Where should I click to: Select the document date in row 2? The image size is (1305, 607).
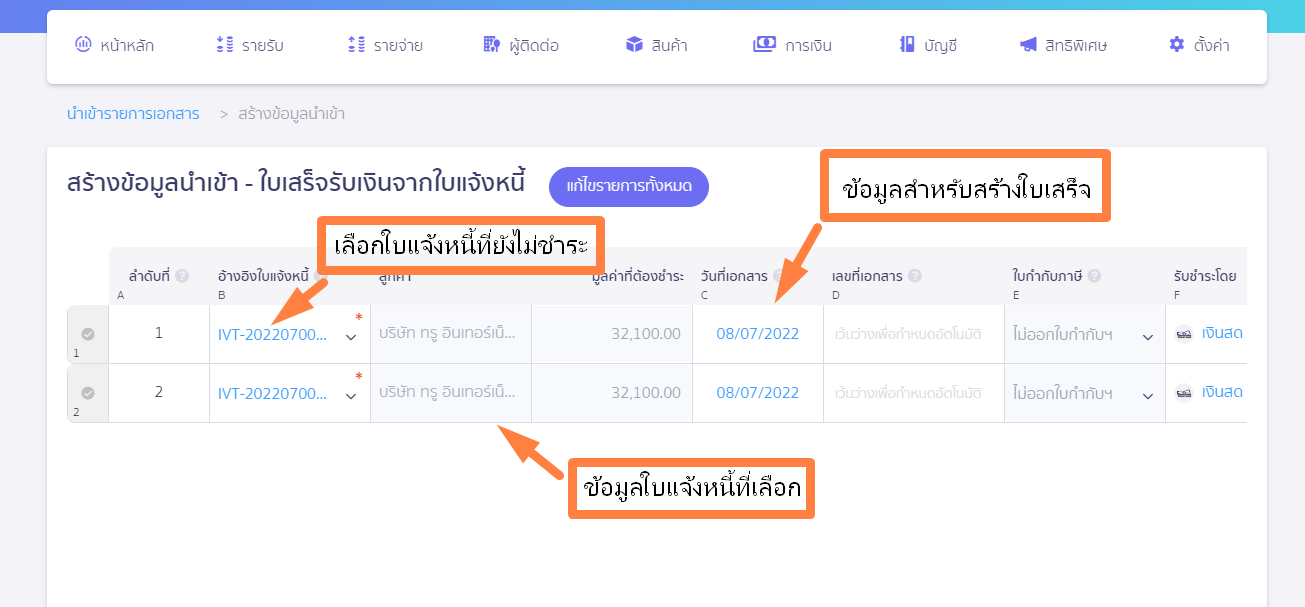click(758, 393)
